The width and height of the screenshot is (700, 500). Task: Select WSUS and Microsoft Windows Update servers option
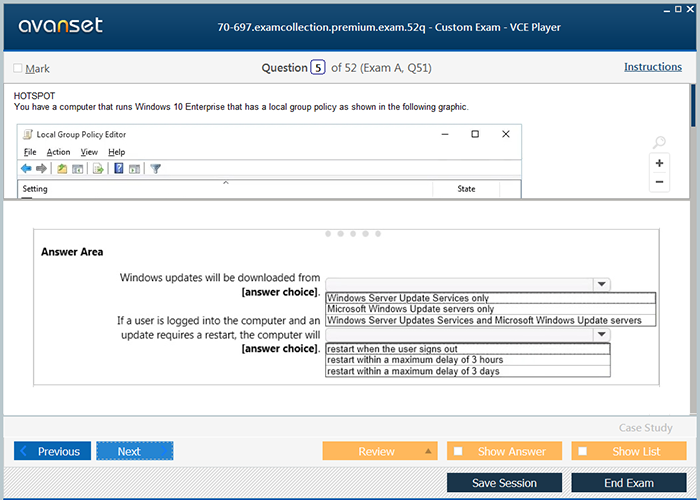click(491, 320)
